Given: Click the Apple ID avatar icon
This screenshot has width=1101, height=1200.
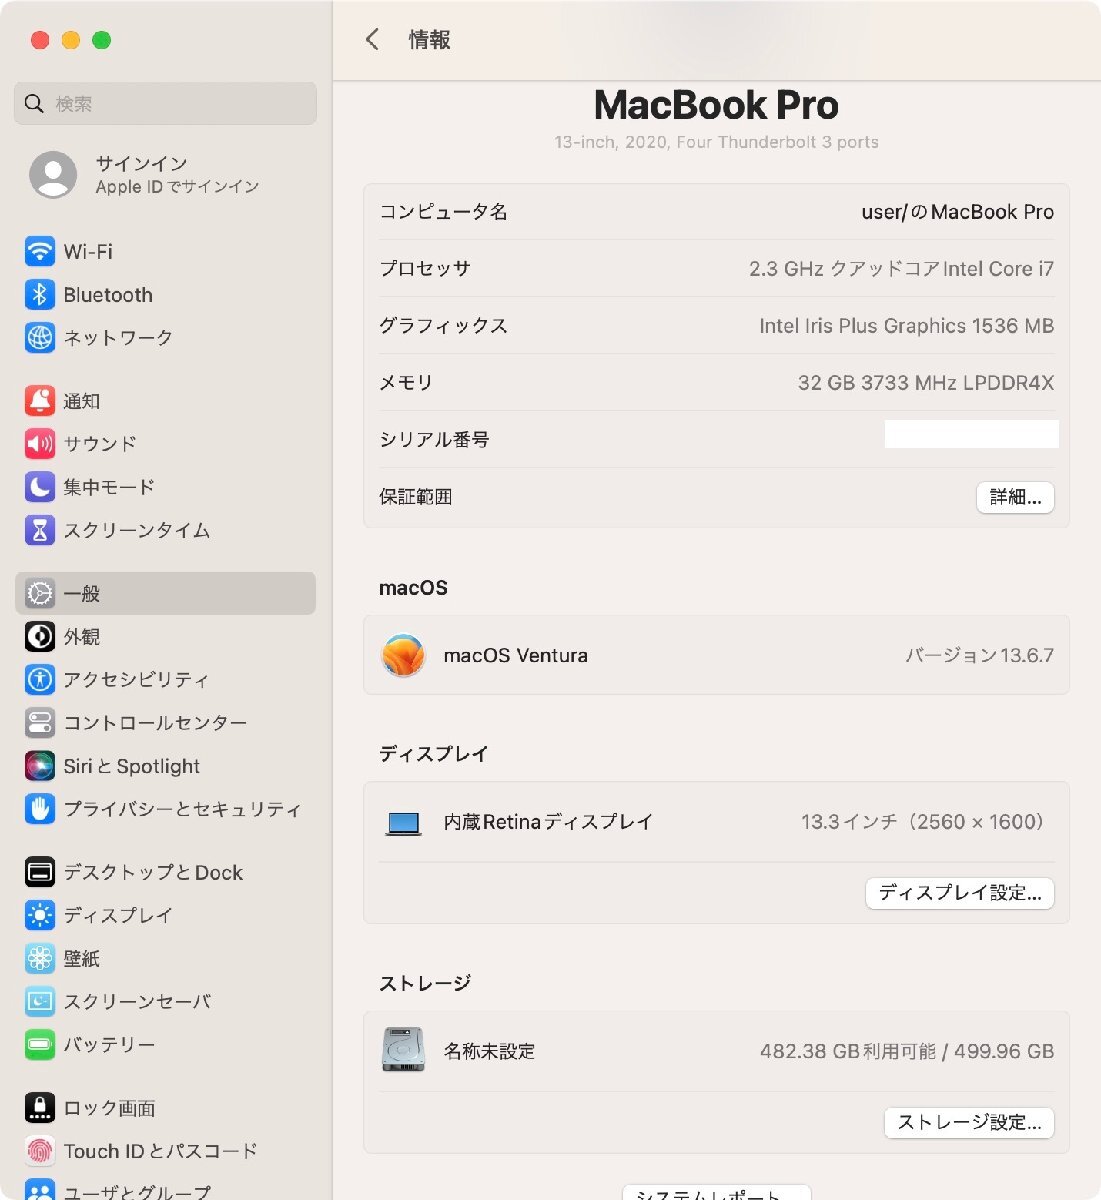Looking at the screenshot, I should coord(53,175).
